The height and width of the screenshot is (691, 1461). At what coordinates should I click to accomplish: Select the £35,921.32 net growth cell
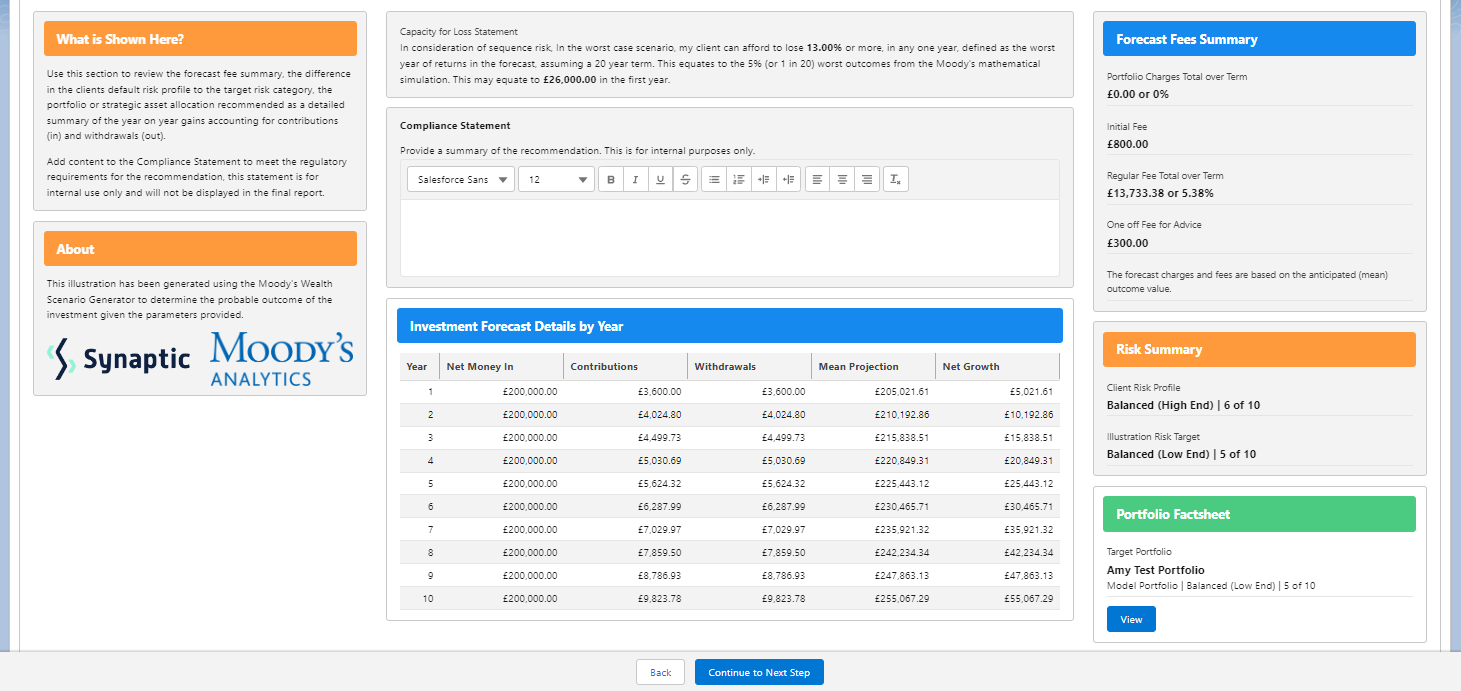click(997, 529)
